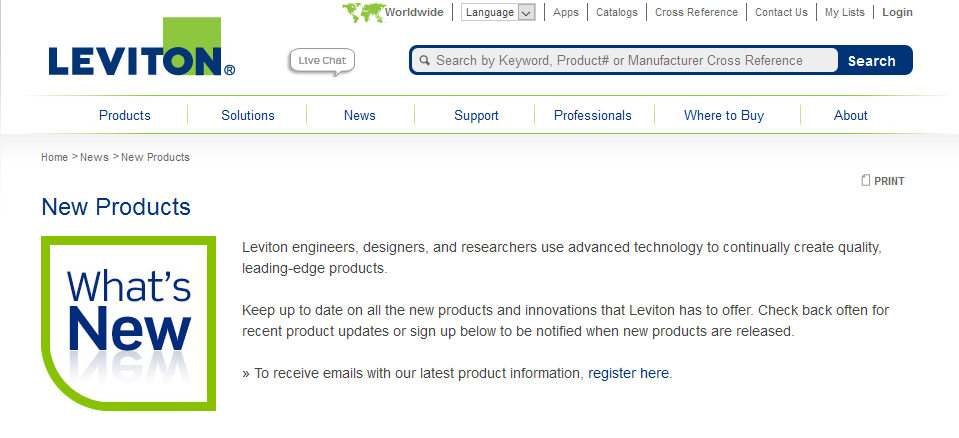The image size is (959, 438).
Task: Go to Where to Buy
Action: 724,115
